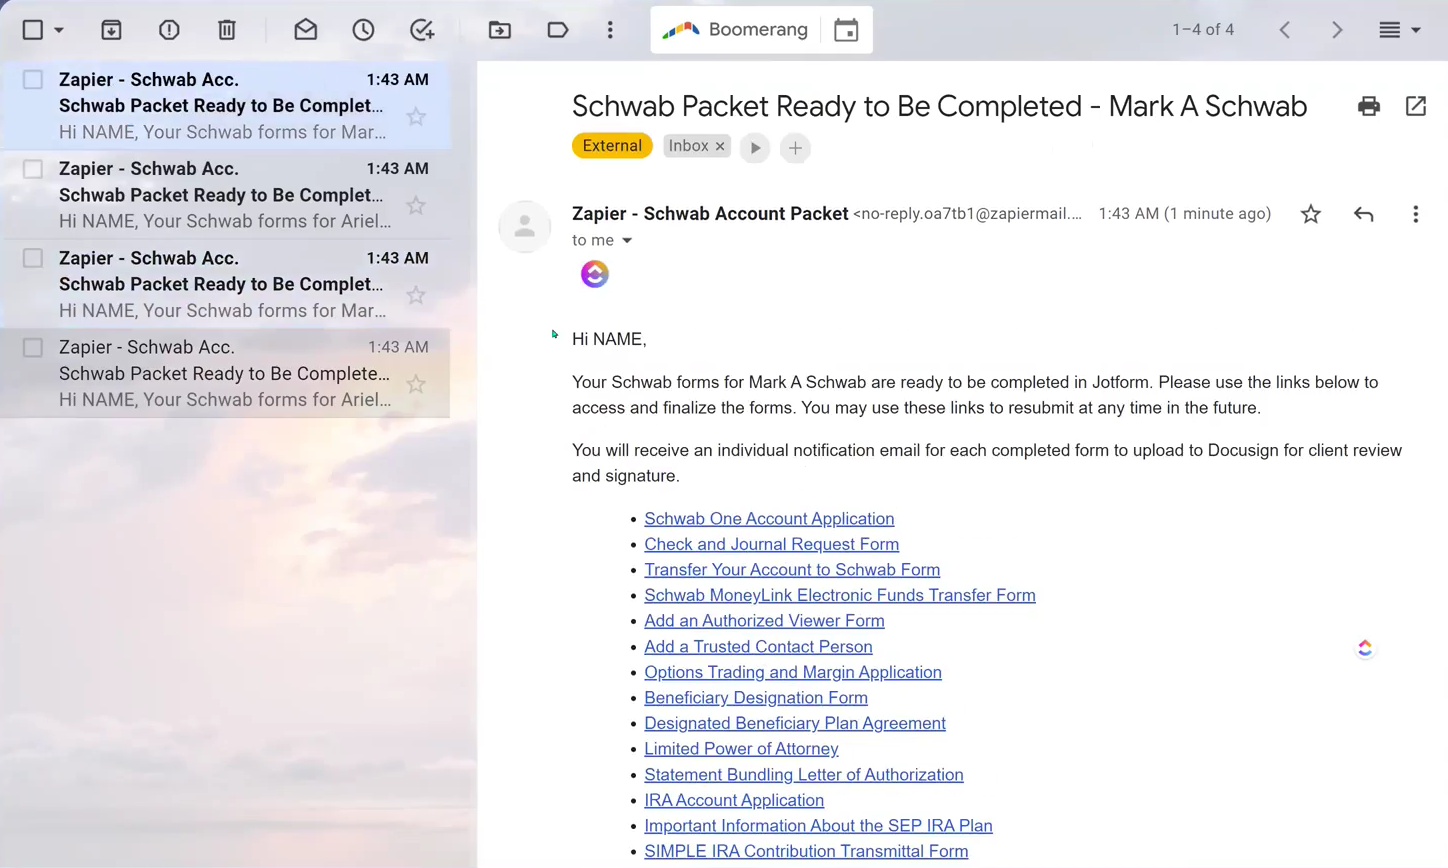Screen dimensions: 1448x868
Task: Open the Add an Authorized Viewer Form link
Action: coord(764,621)
